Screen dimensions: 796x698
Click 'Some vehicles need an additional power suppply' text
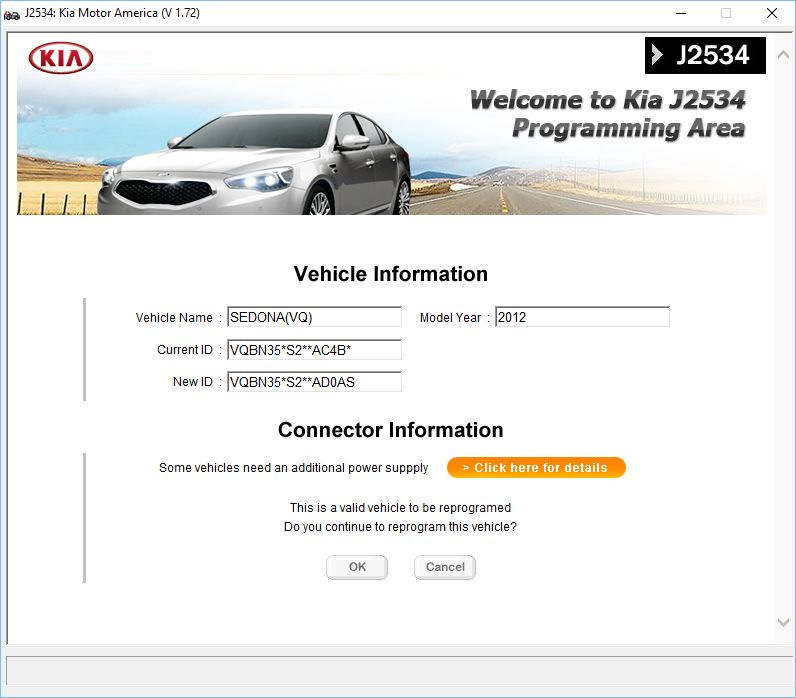coord(293,468)
